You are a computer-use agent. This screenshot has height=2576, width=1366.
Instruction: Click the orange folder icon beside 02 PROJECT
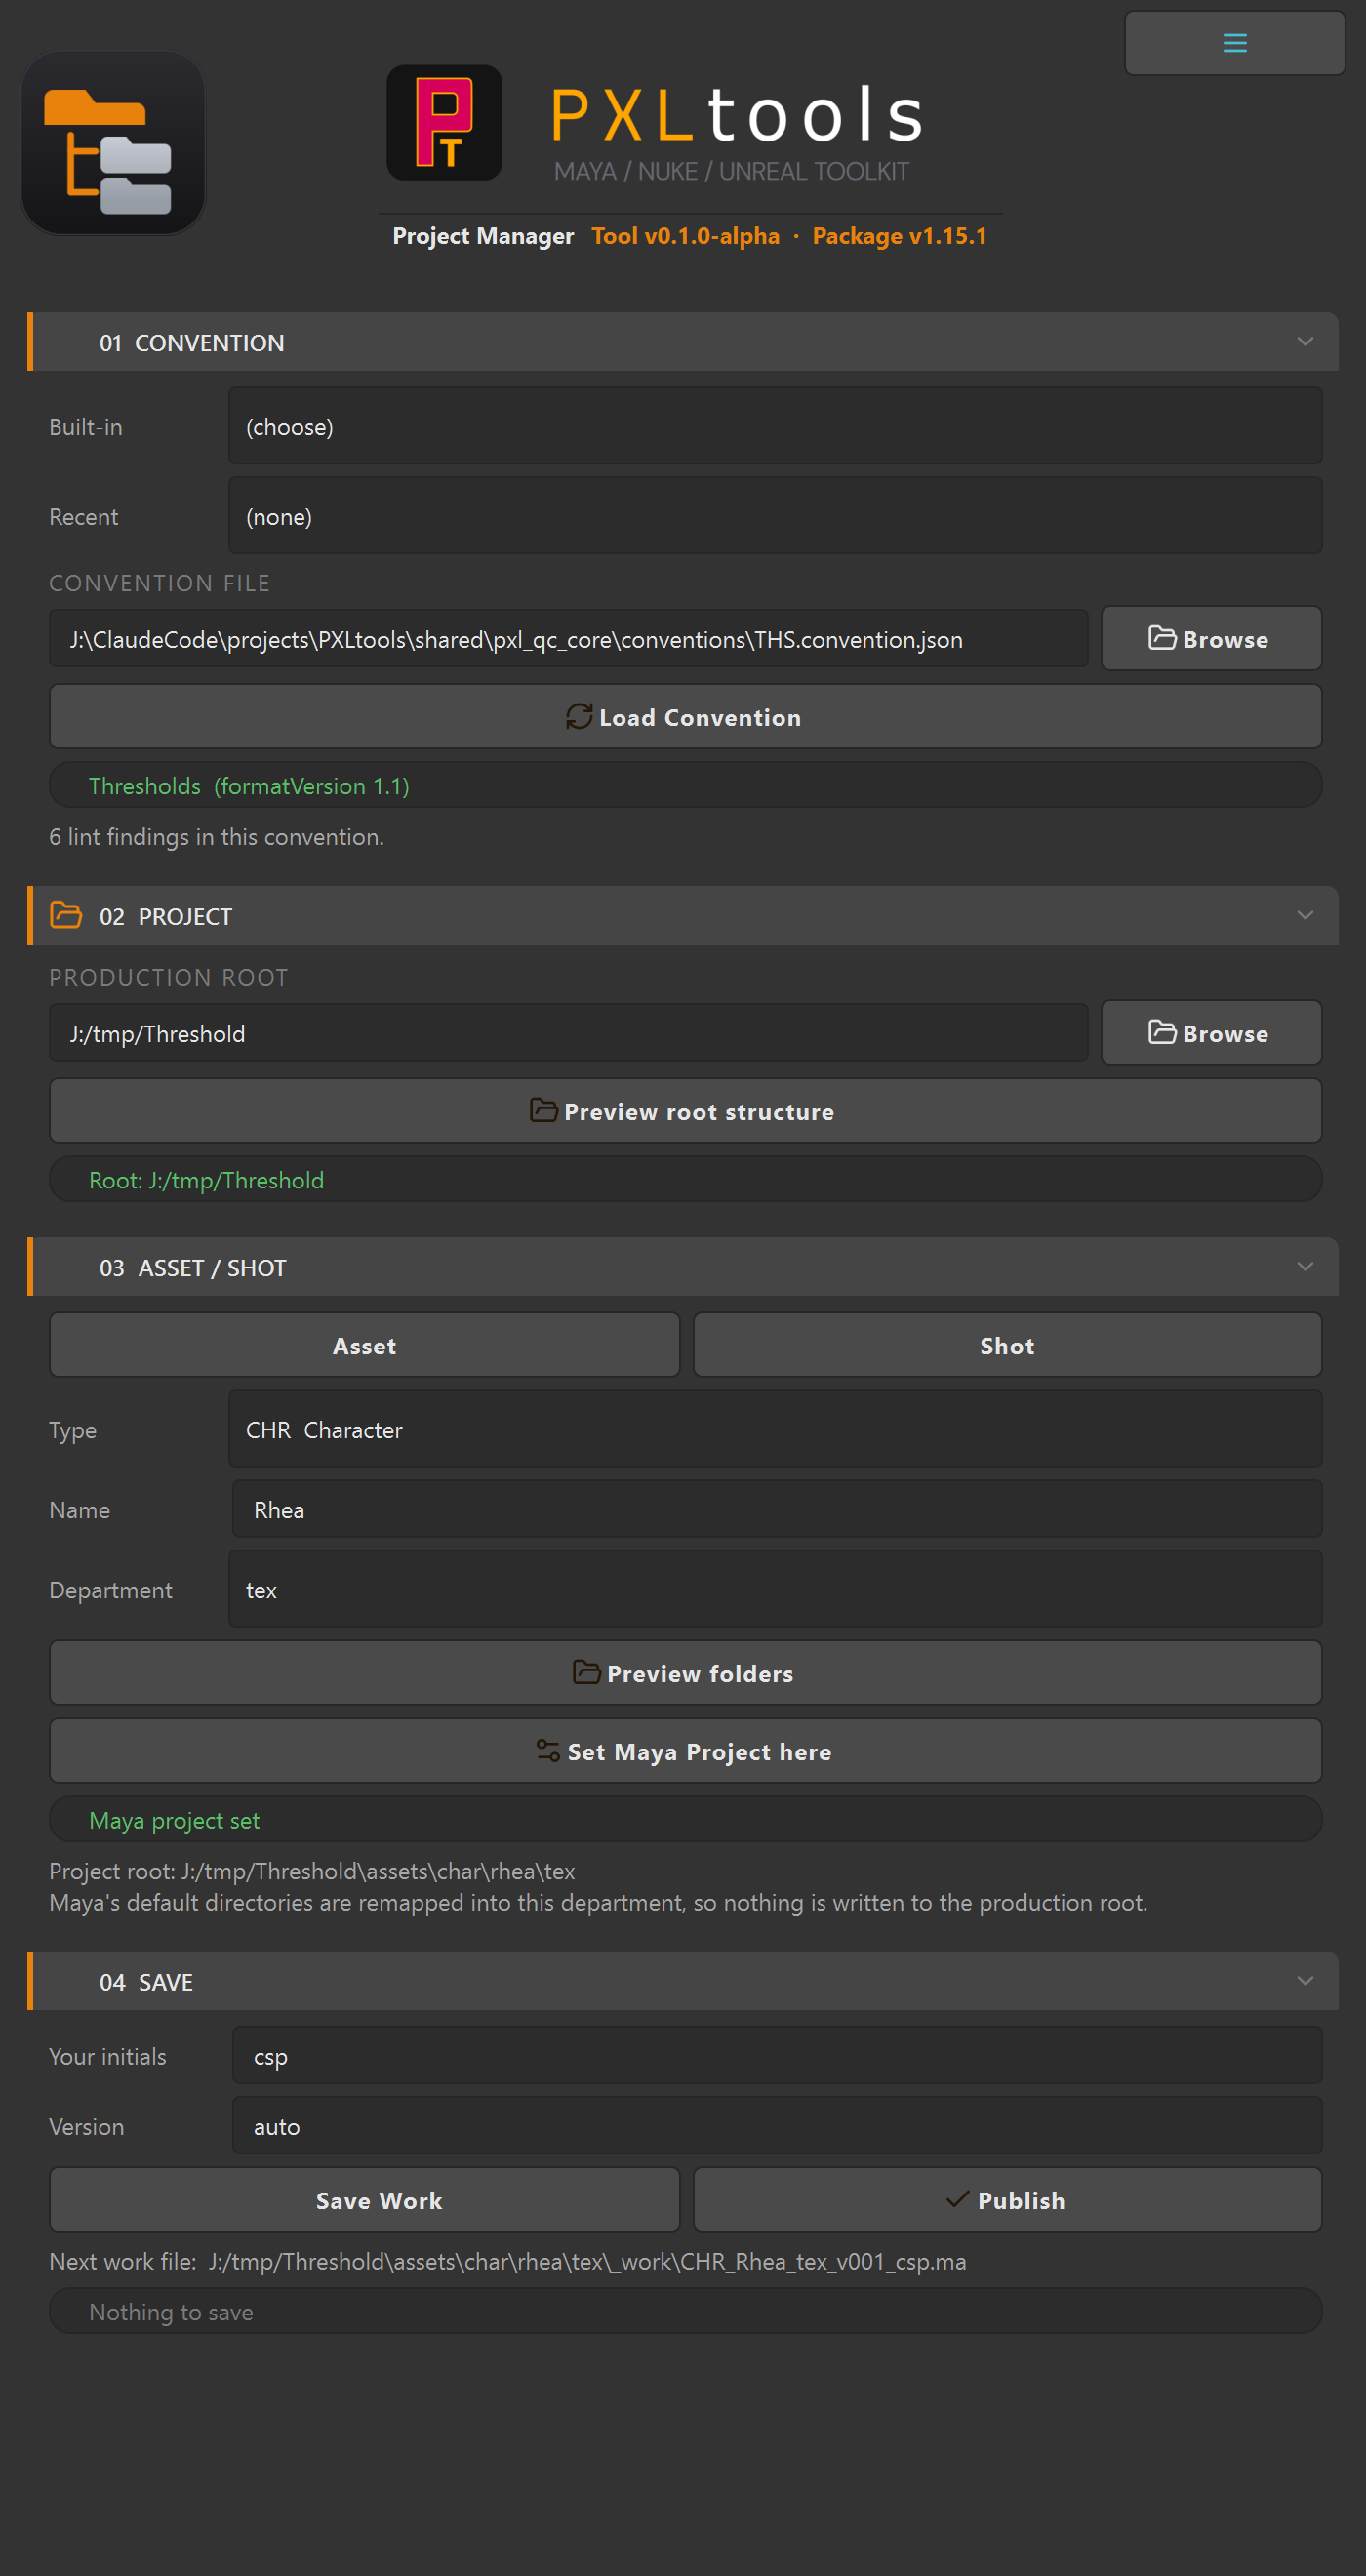pyautogui.click(x=66, y=915)
